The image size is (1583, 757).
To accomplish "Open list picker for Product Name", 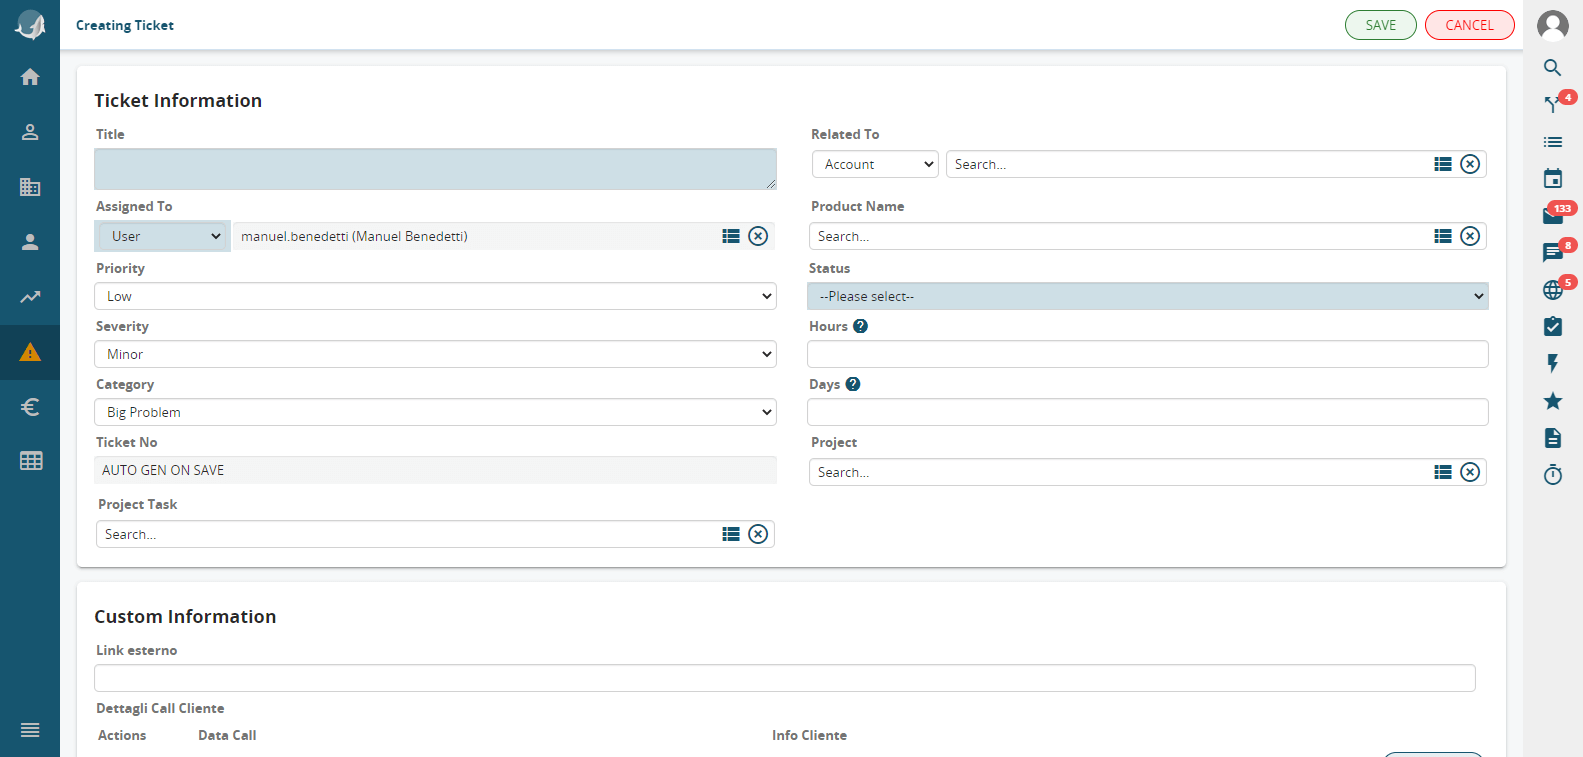I will tap(1442, 236).
